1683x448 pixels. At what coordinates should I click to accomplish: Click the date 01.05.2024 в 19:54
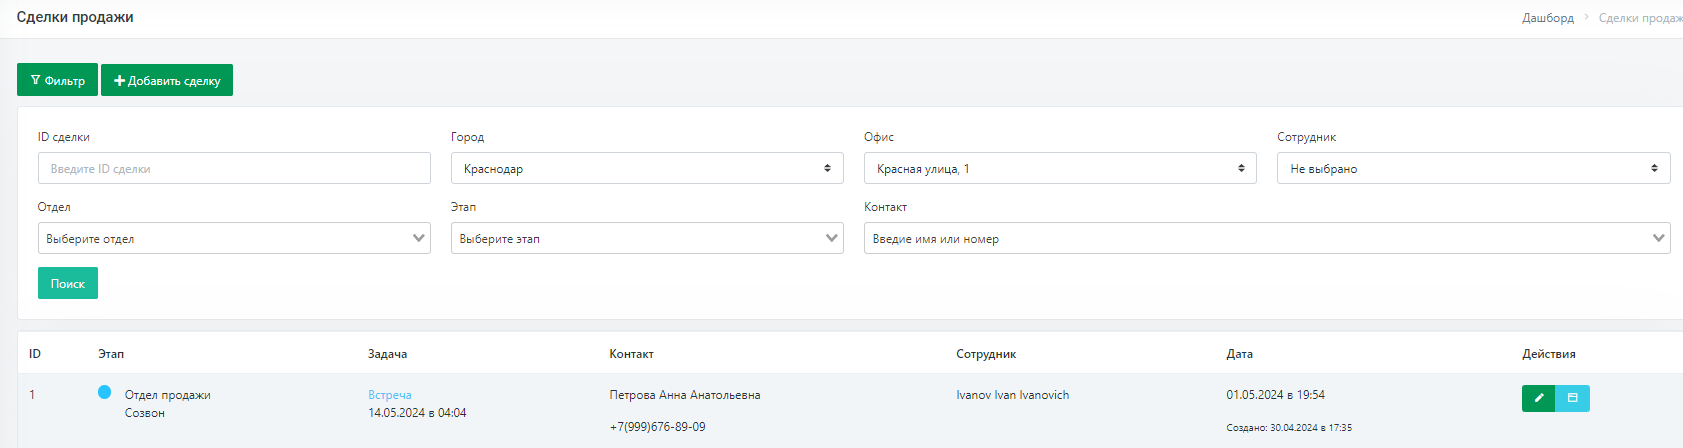point(1276,395)
